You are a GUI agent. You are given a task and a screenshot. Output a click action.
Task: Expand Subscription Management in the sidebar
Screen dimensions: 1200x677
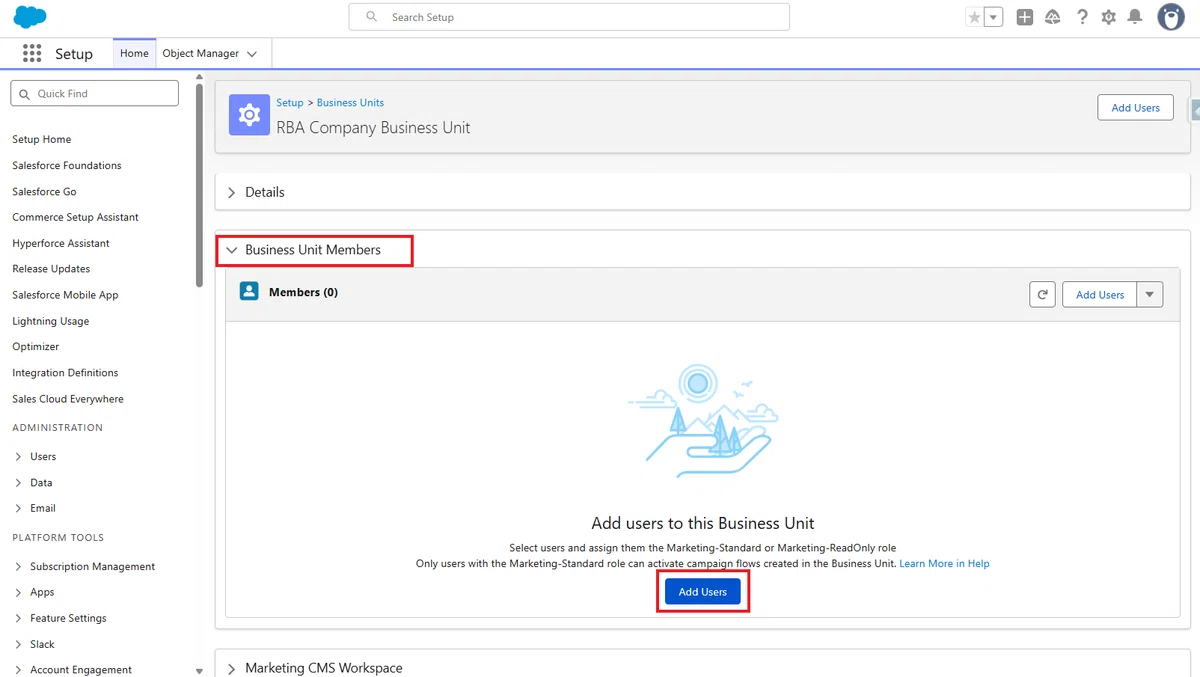[19, 567]
